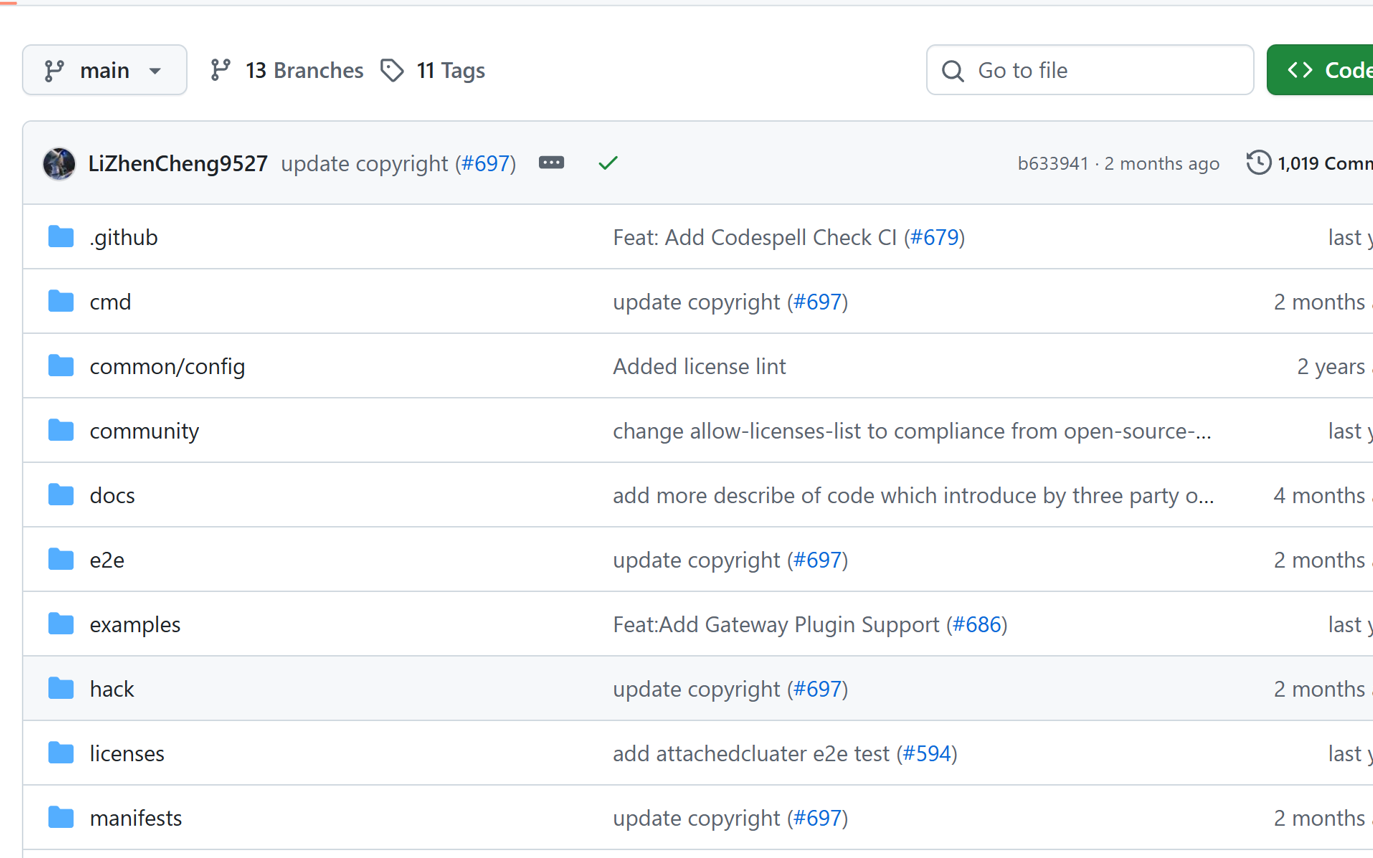Click the hack folder icon
Viewport: 1373px width, 858px height.
(61, 689)
